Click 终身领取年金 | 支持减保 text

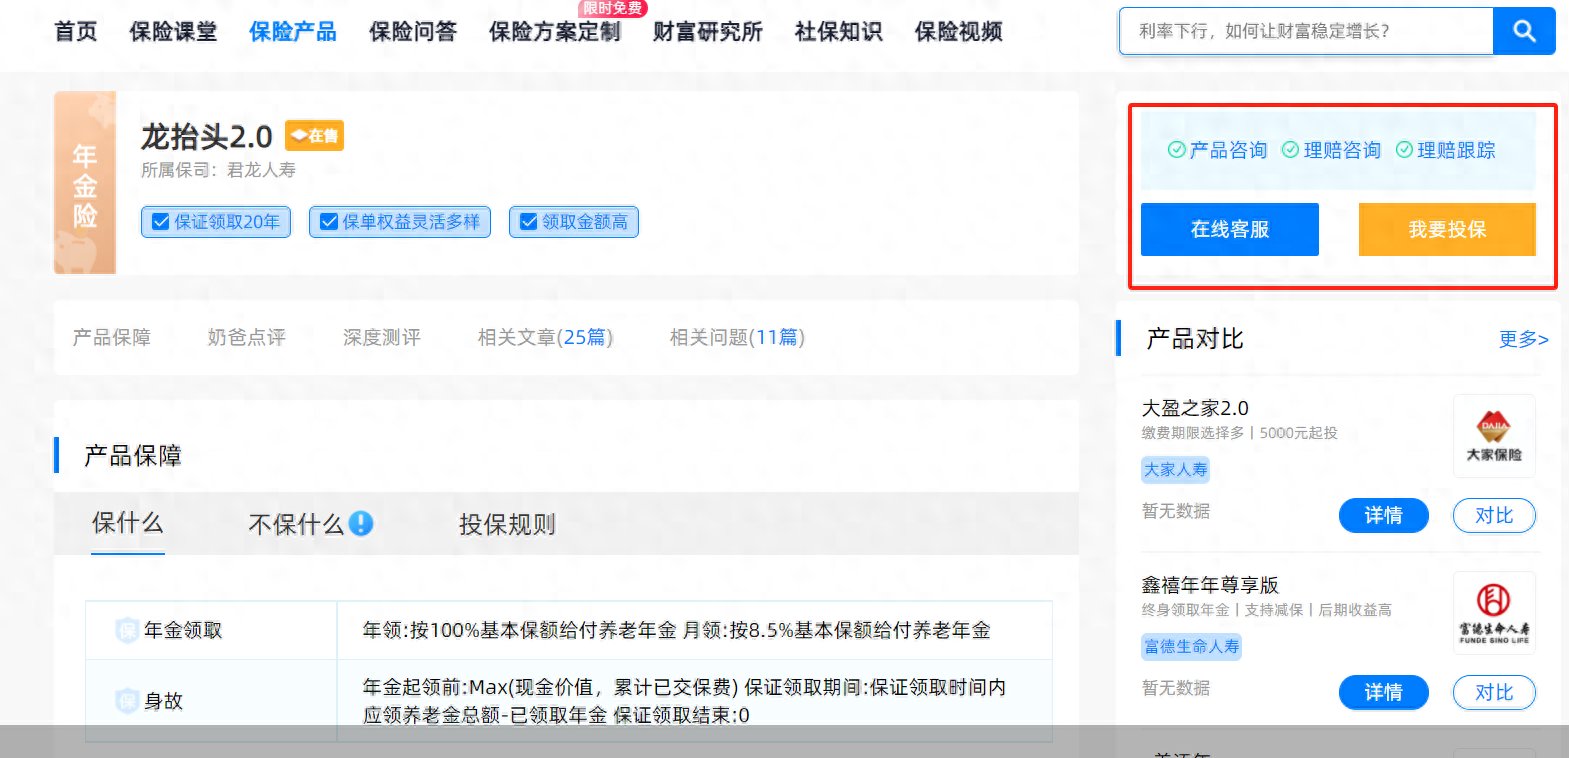coord(1266,610)
